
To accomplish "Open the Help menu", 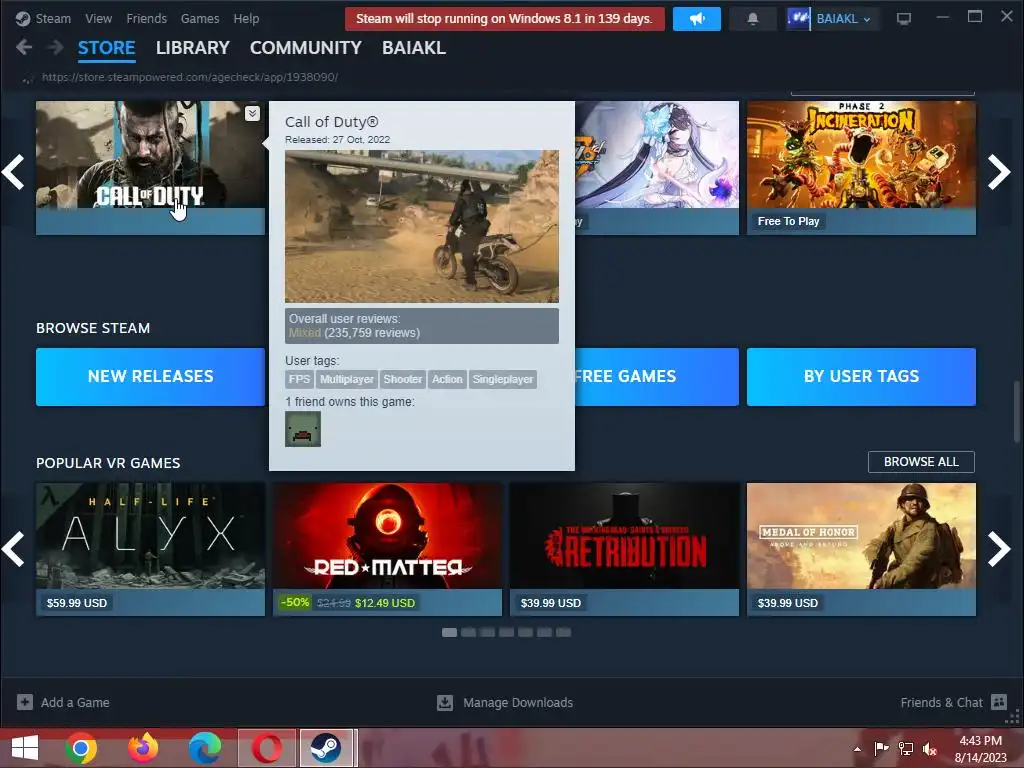I will pos(246,19).
